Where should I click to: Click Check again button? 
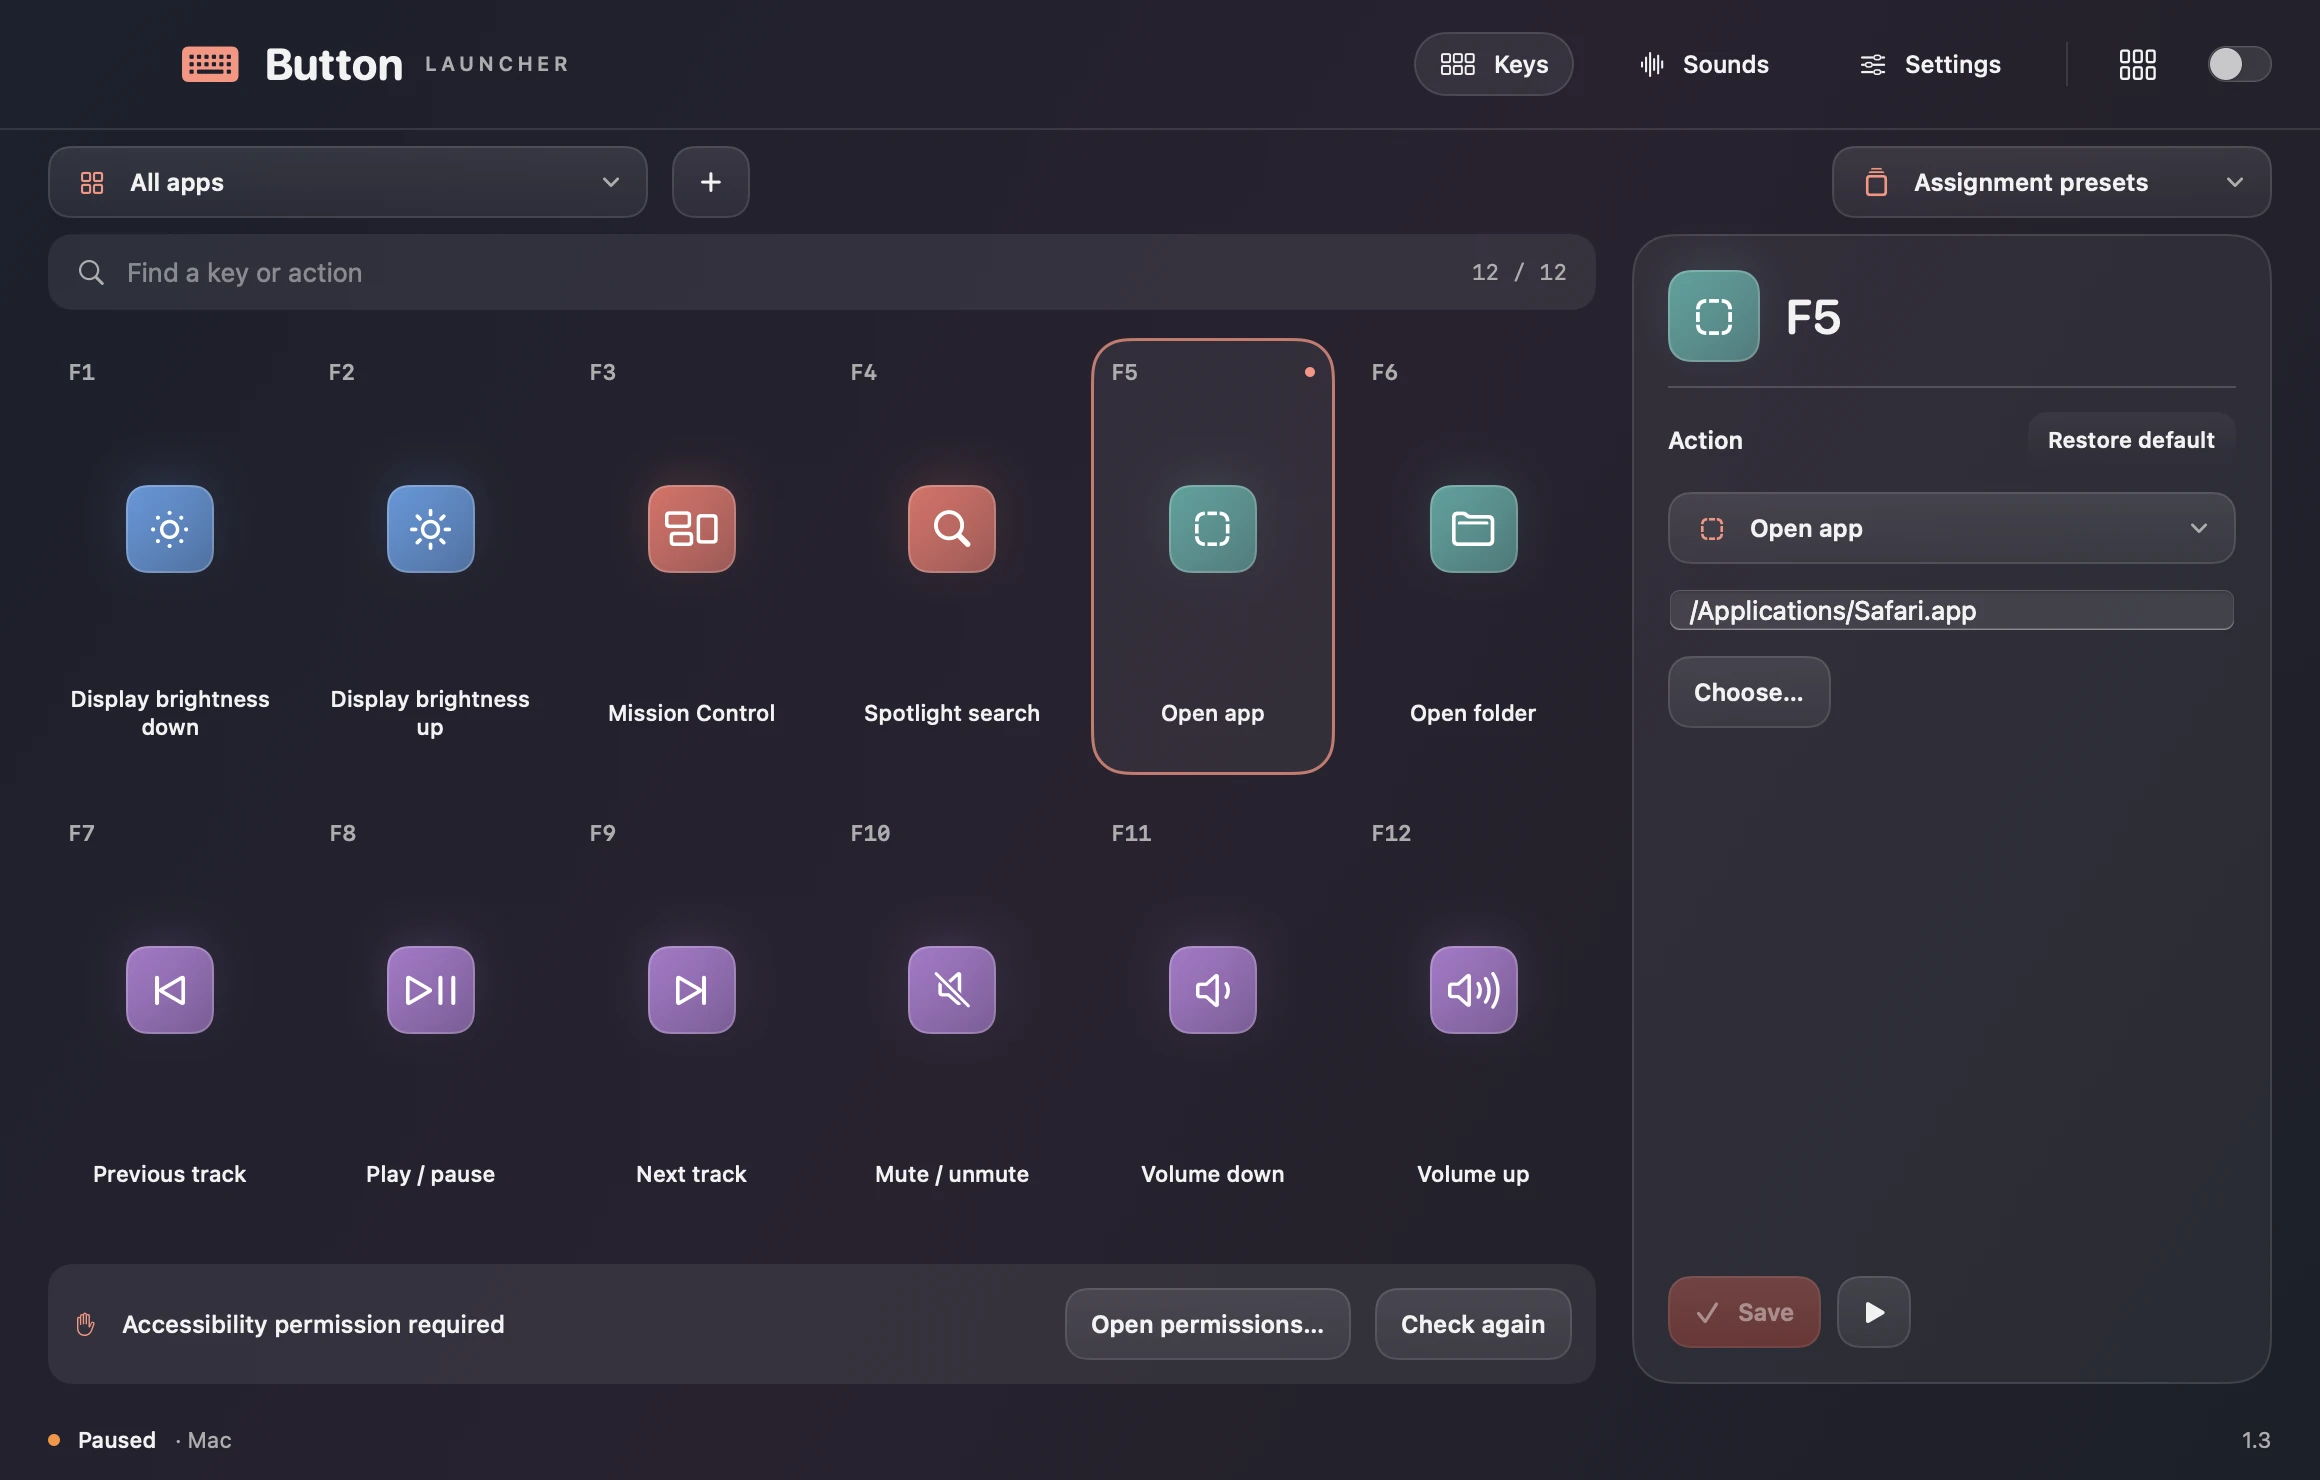(x=1473, y=1324)
